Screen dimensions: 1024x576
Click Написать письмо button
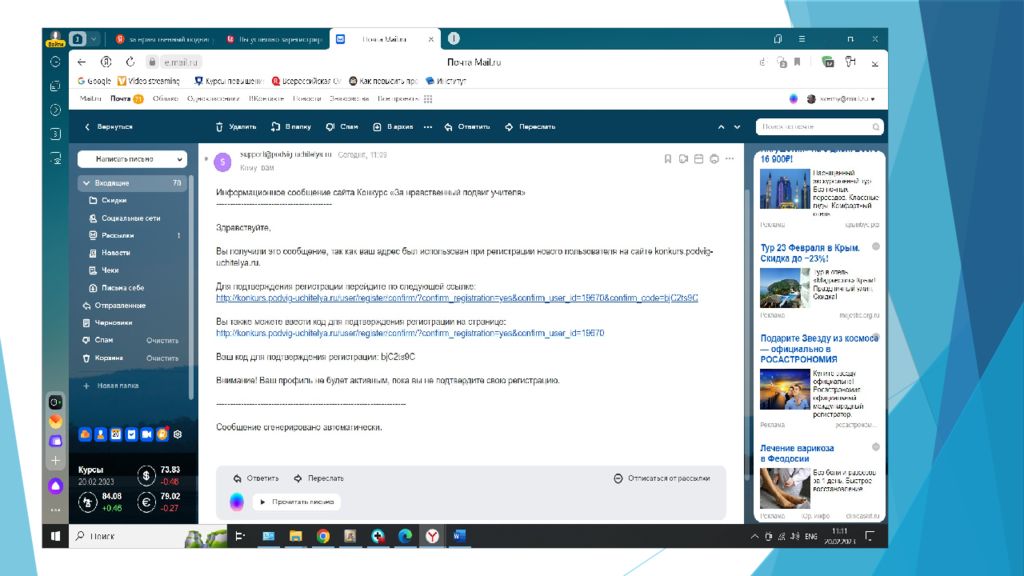125,159
